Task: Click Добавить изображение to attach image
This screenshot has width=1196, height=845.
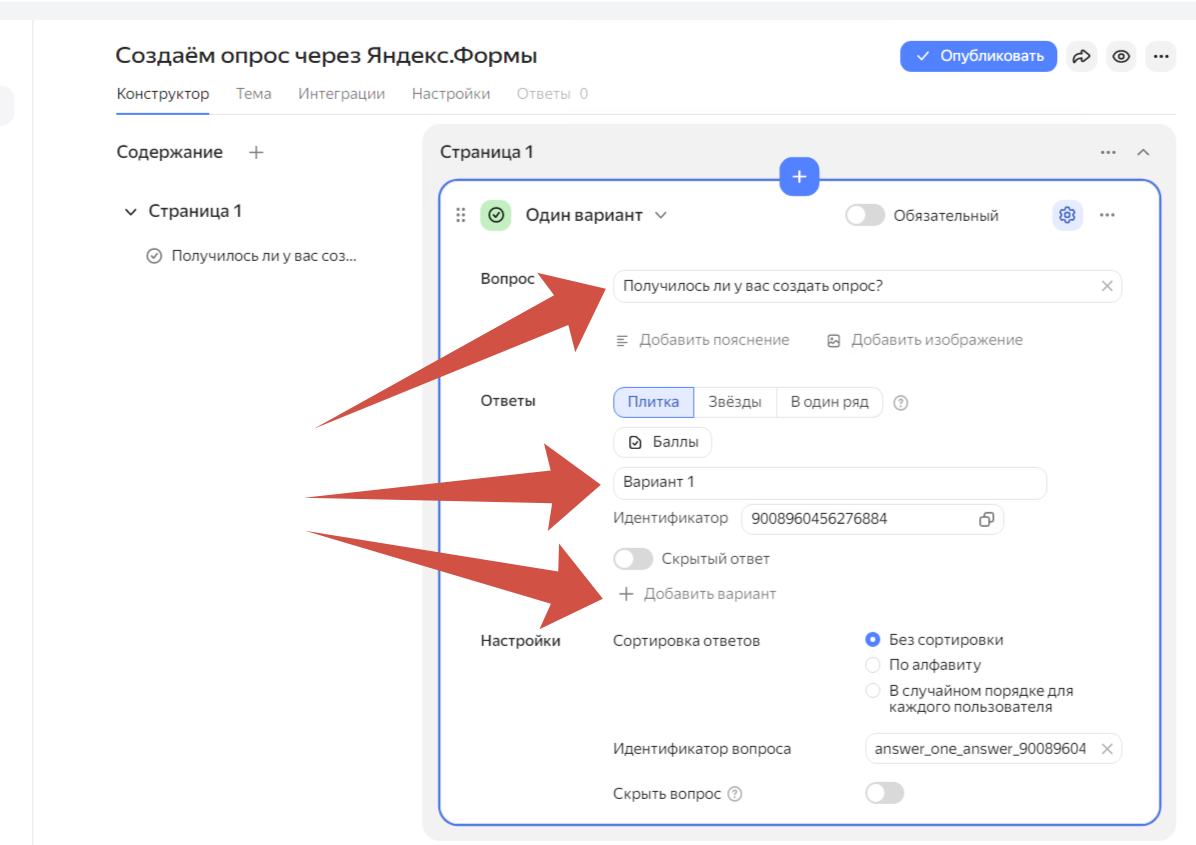Action: coord(936,340)
